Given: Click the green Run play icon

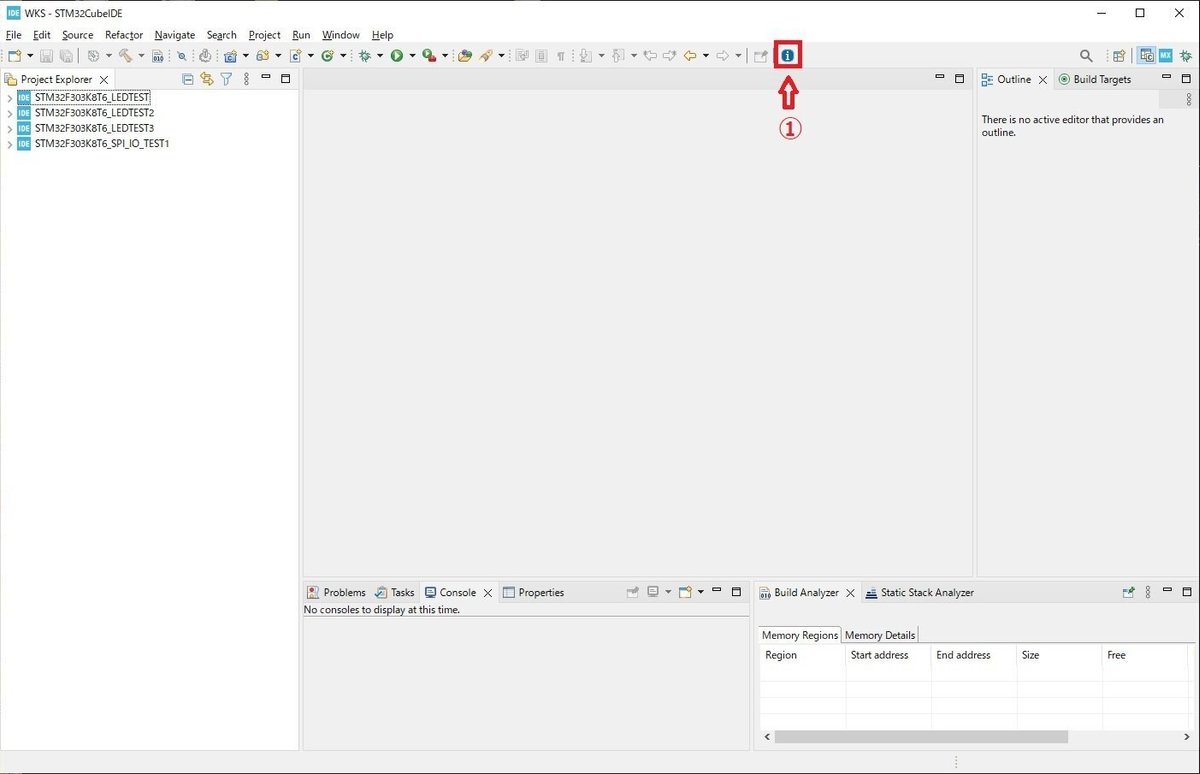Looking at the screenshot, I should coord(396,56).
